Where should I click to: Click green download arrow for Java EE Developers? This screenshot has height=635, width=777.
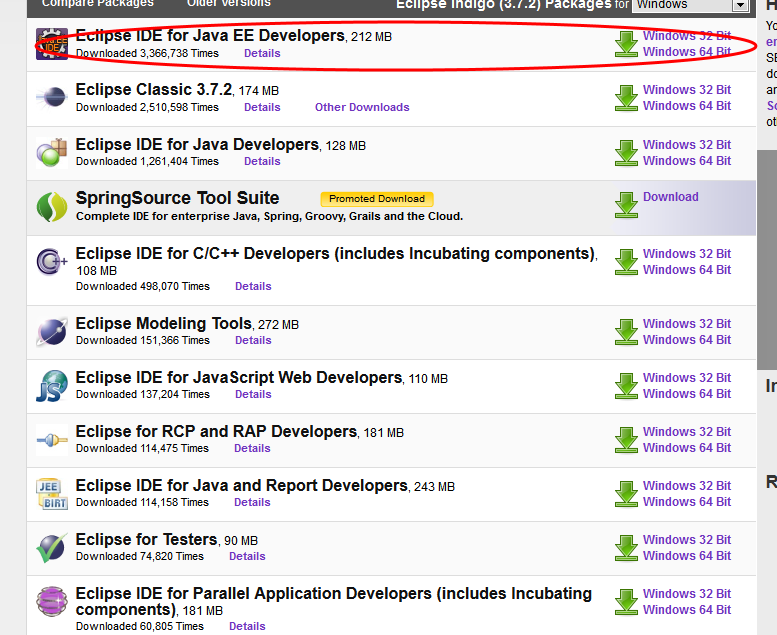coord(626,44)
